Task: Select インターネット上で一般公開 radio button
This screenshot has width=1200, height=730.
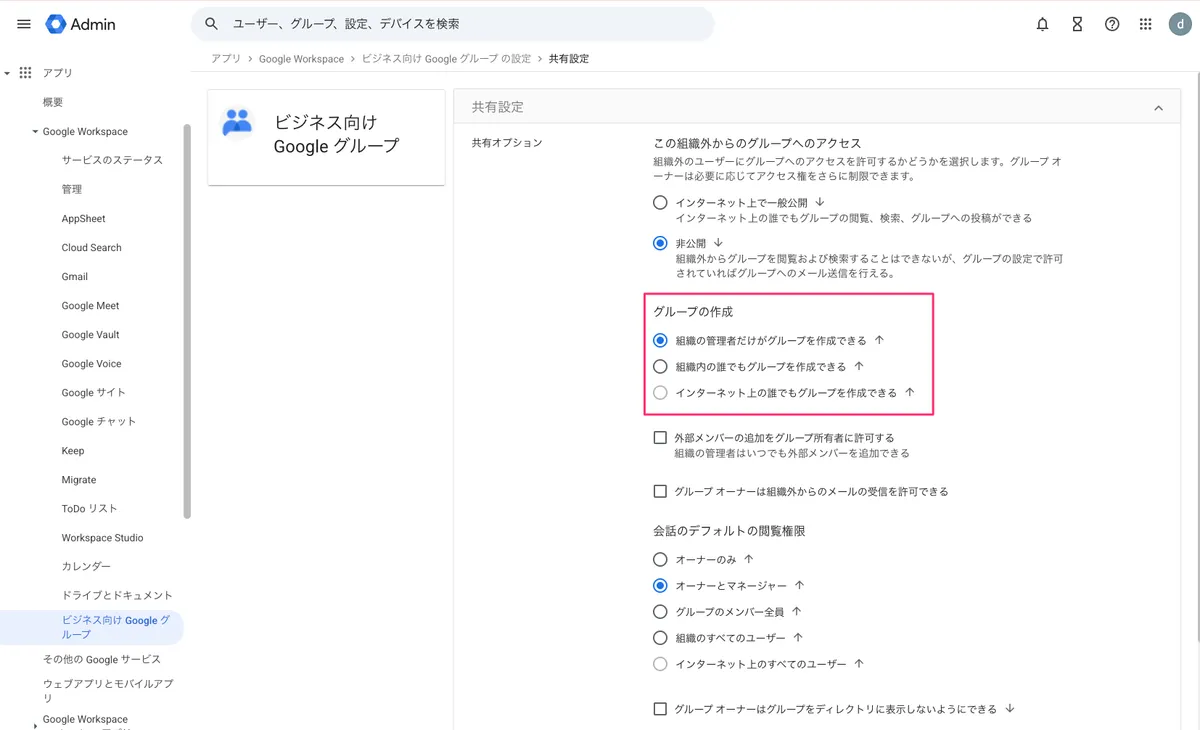Action: tap(660, 202)
